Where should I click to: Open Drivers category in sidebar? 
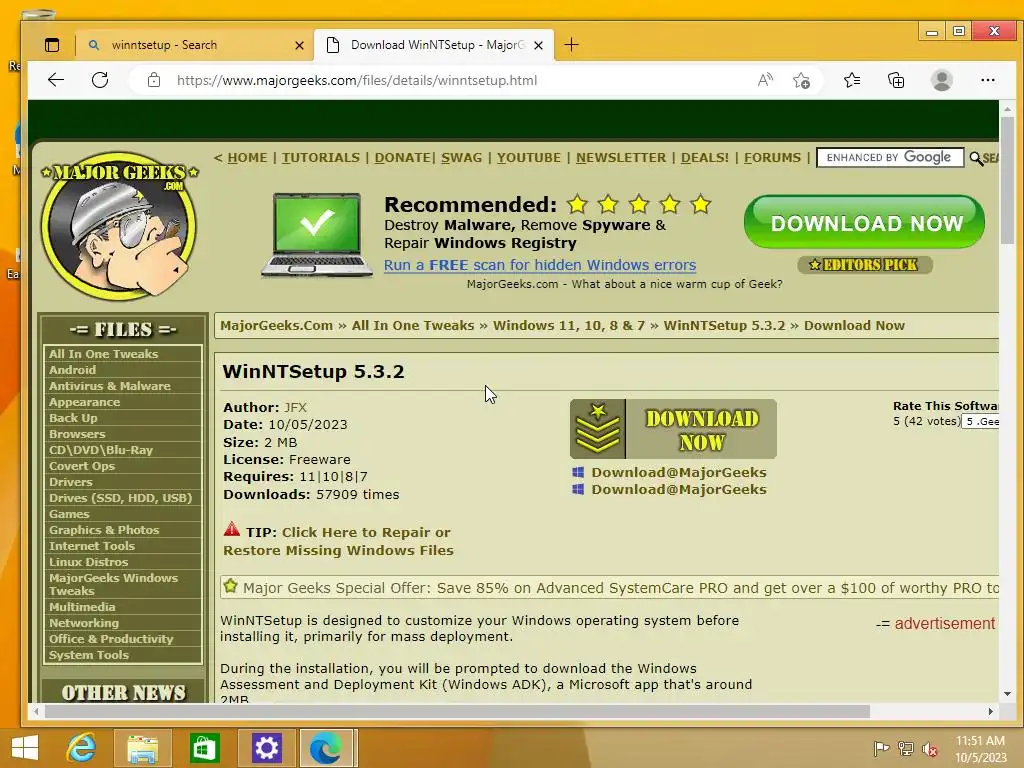71,482
